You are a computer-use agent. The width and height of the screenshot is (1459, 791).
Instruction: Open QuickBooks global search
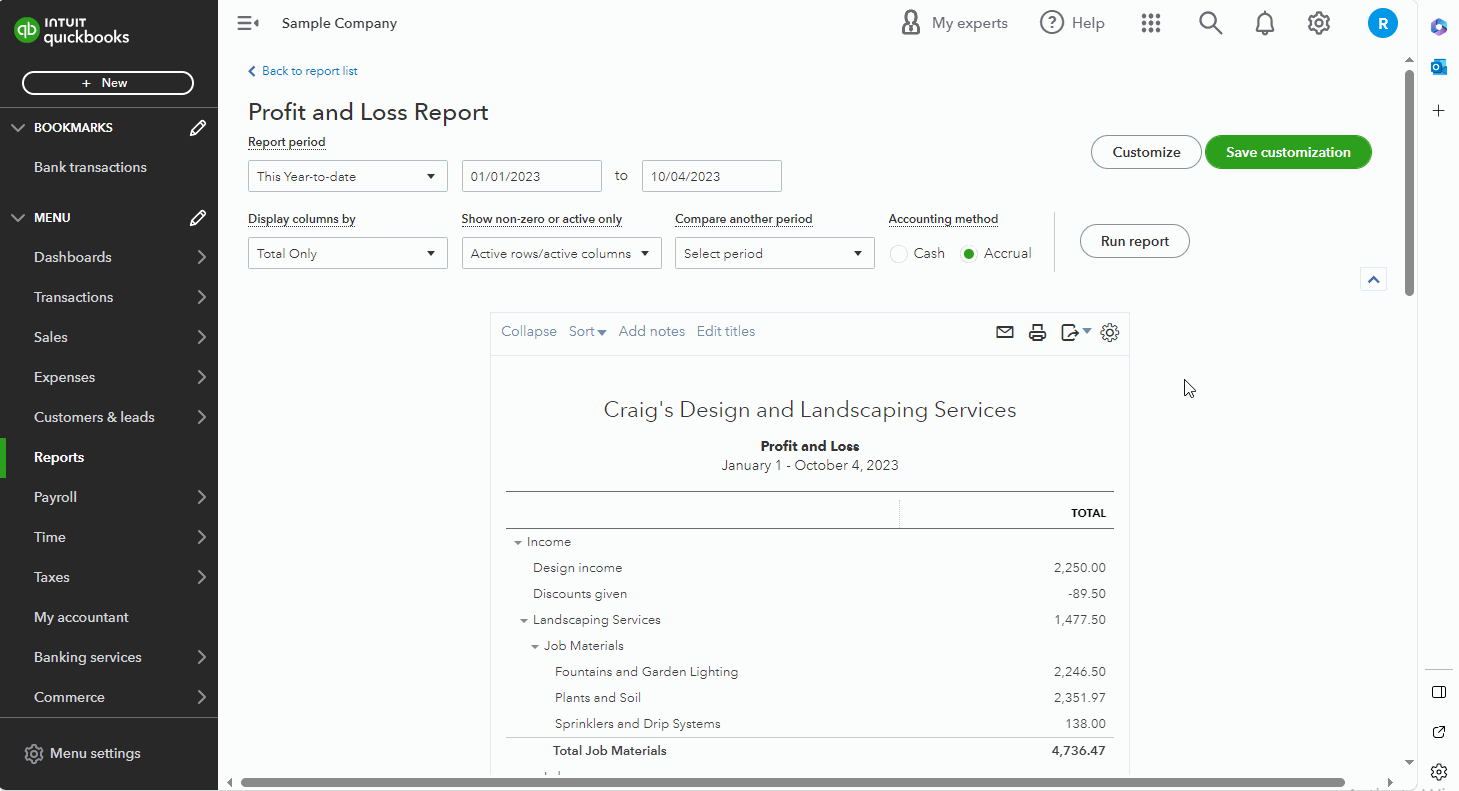click(x=1210, y=22)
